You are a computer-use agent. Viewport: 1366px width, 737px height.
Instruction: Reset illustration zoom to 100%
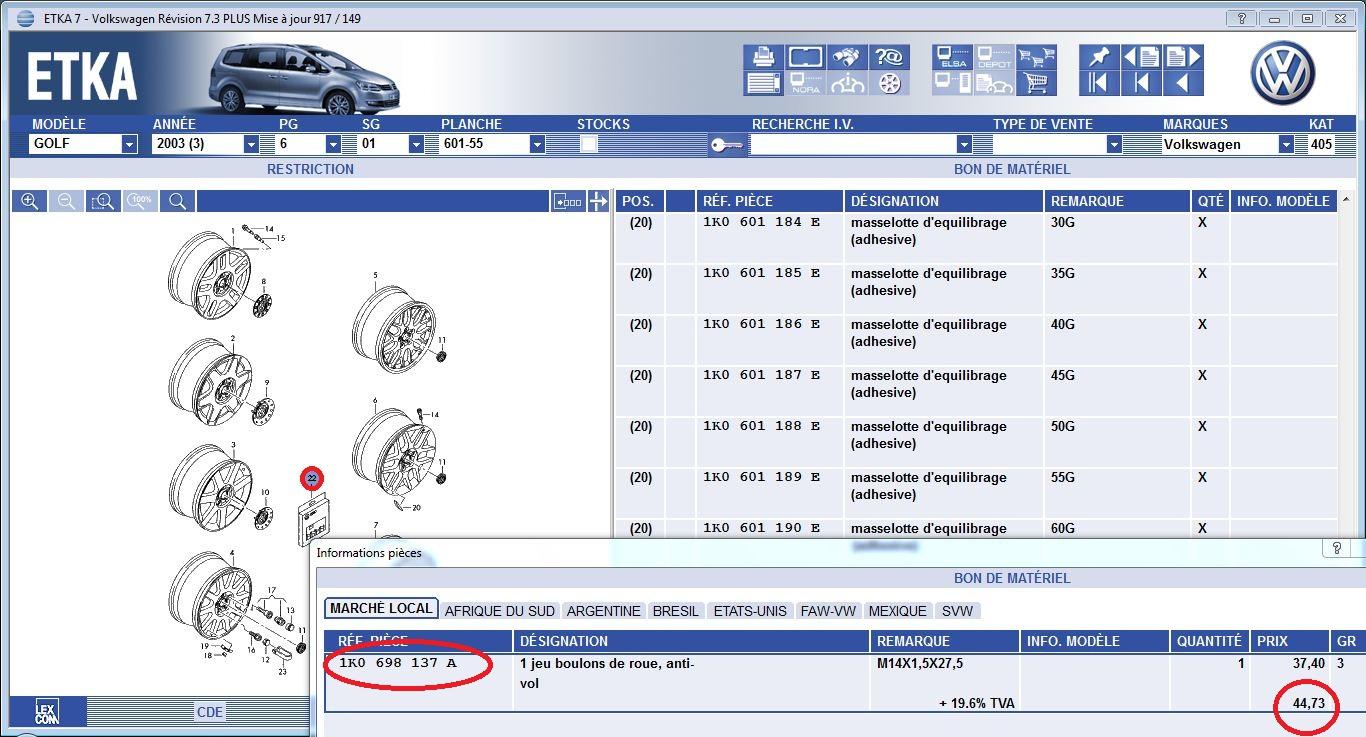coord(140,201)
